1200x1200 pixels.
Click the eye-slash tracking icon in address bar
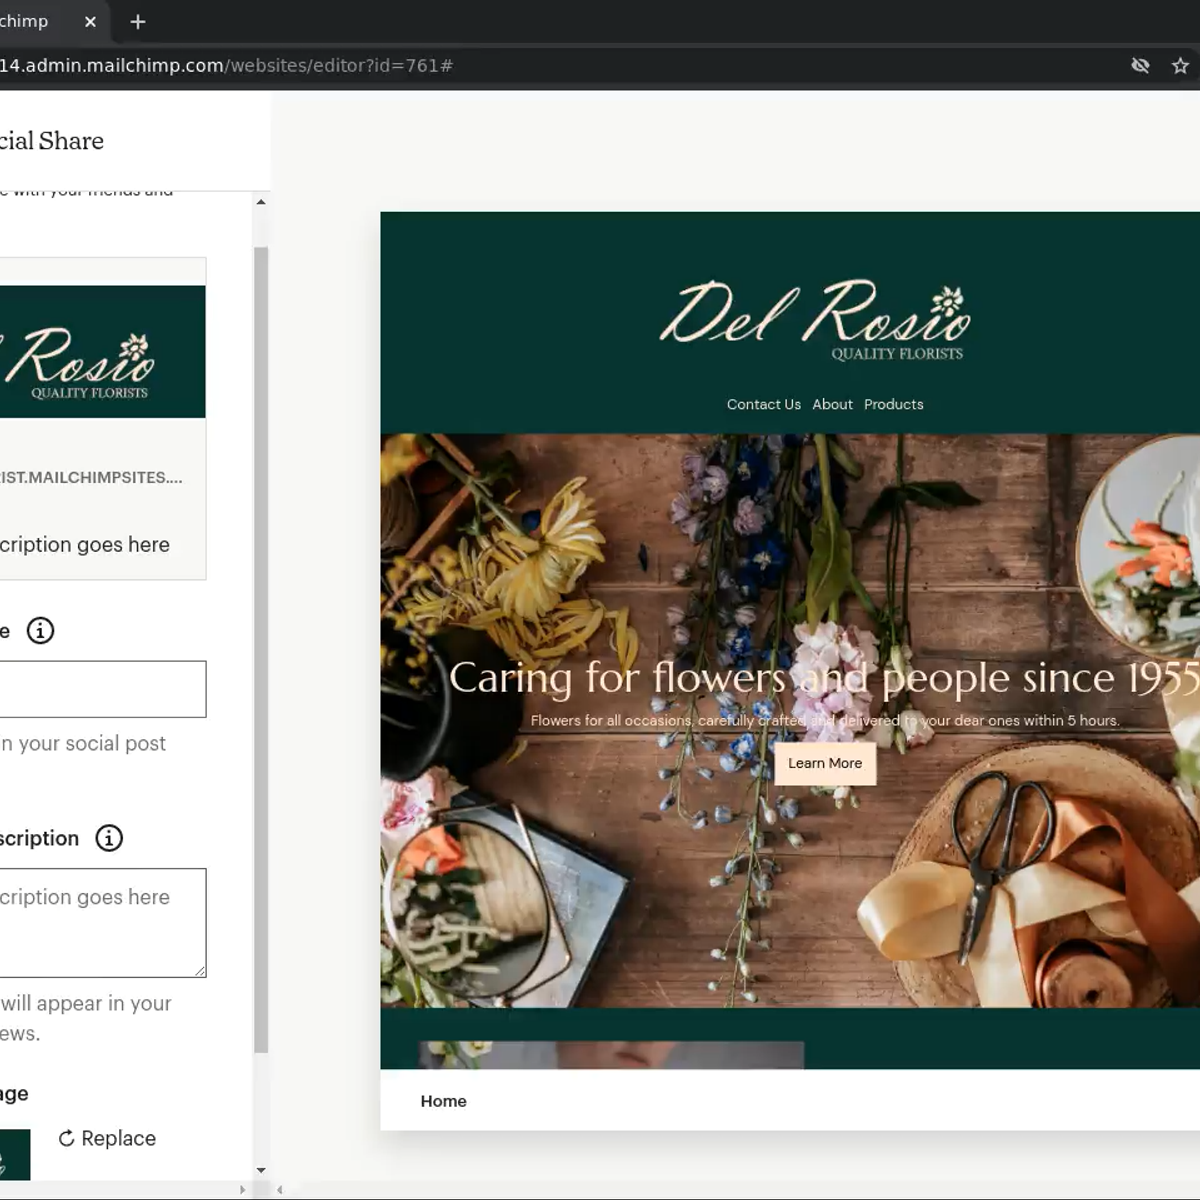coord(1140,66)
